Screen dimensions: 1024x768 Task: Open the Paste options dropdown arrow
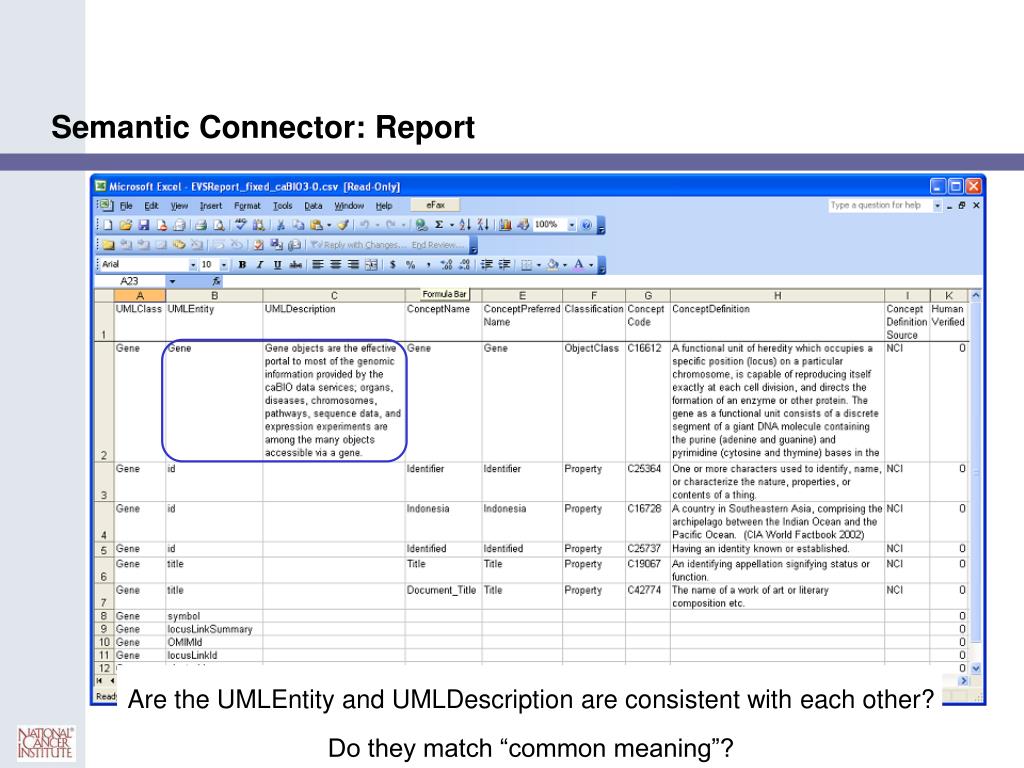click(329, 225)
